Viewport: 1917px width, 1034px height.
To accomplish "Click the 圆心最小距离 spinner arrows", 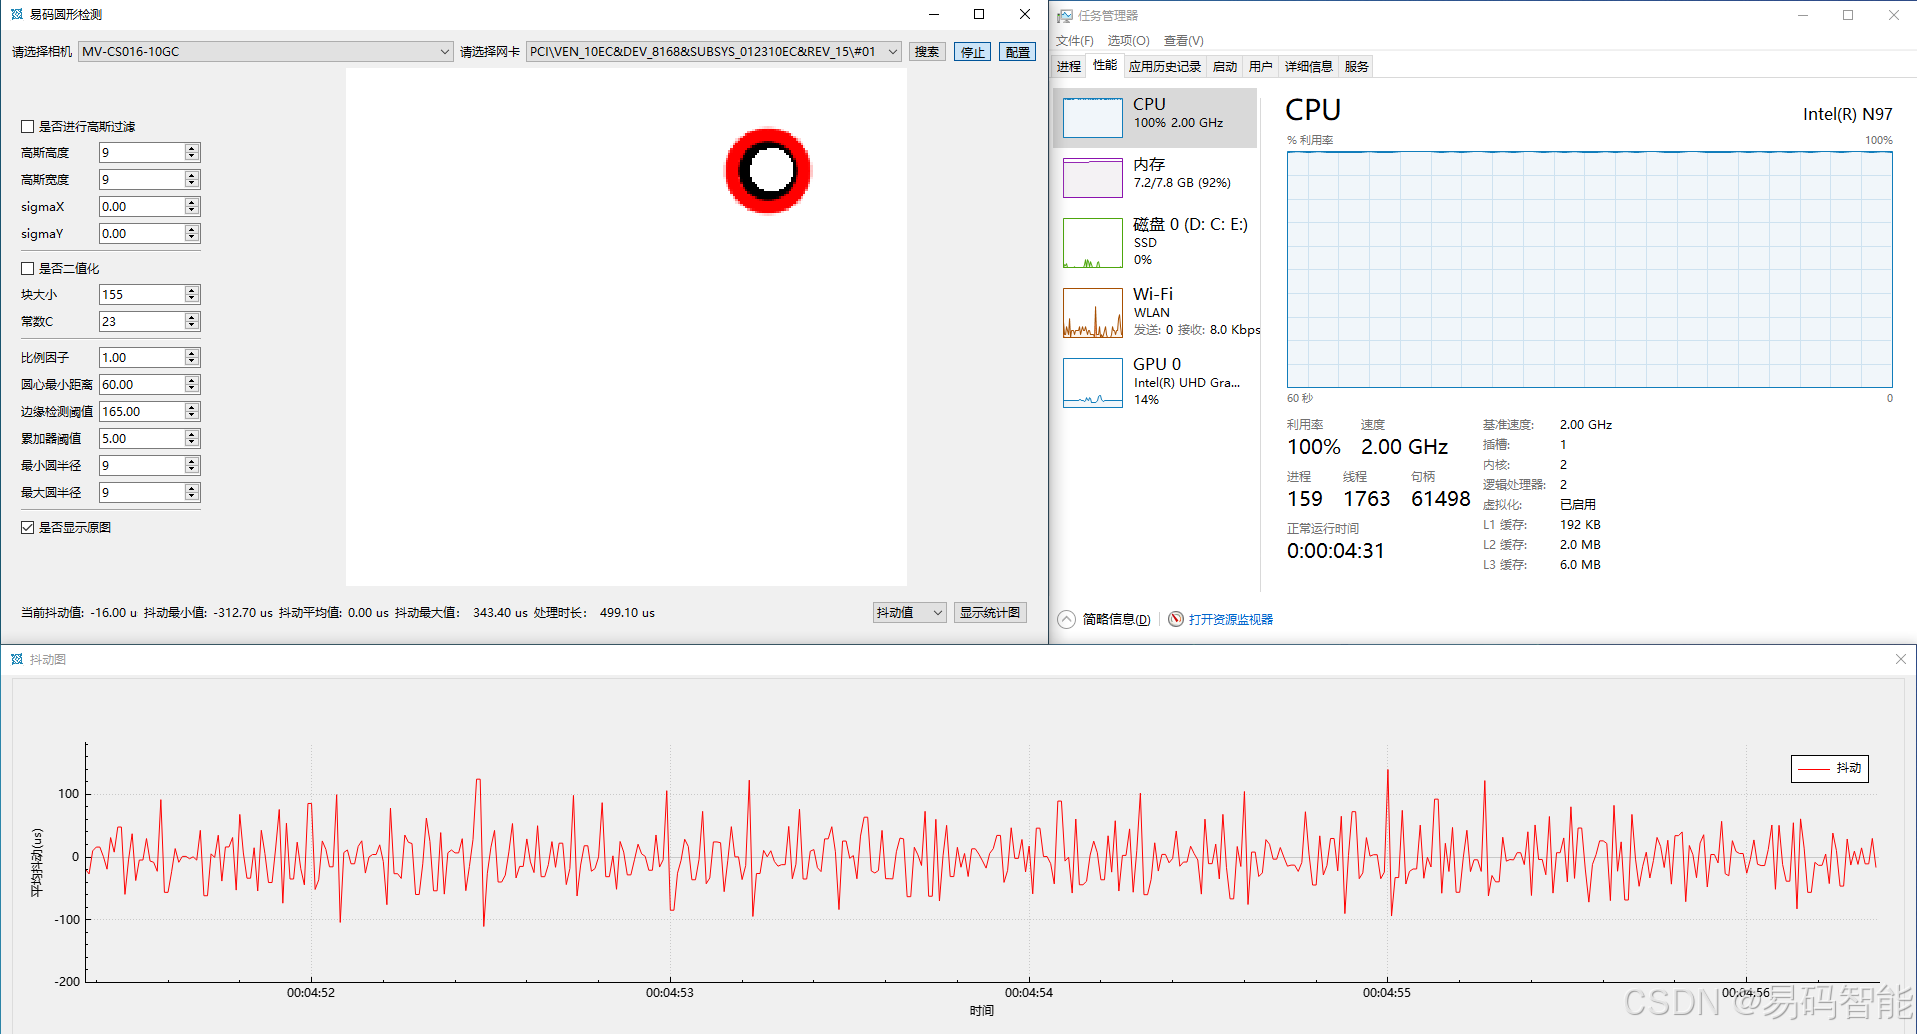I will (x=191, y=384).
